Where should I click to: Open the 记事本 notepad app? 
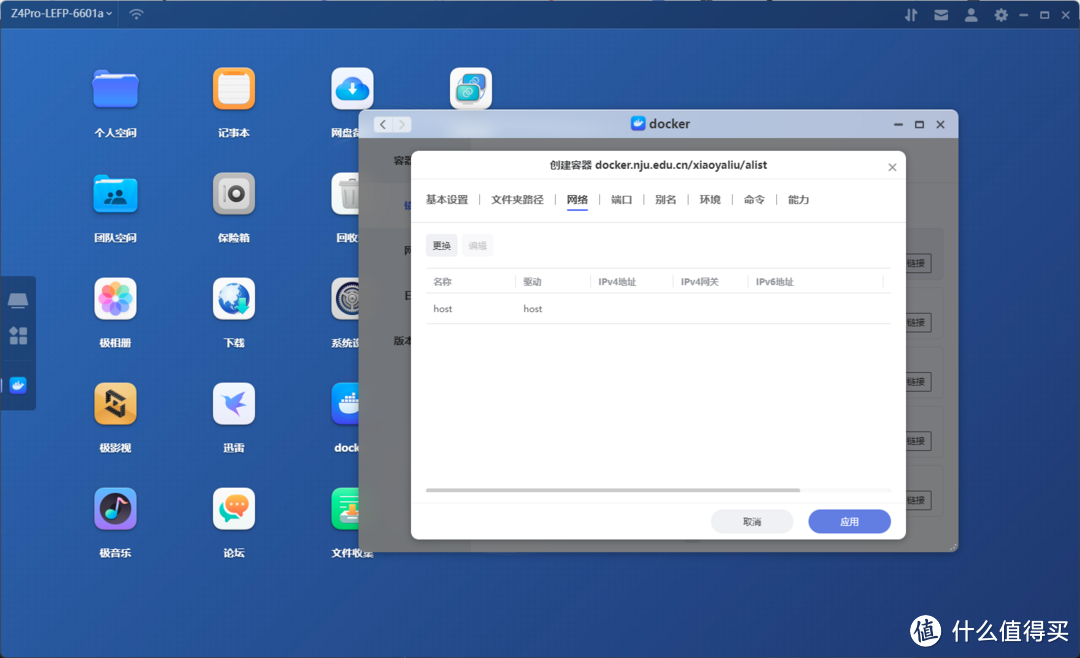point(233,89)
